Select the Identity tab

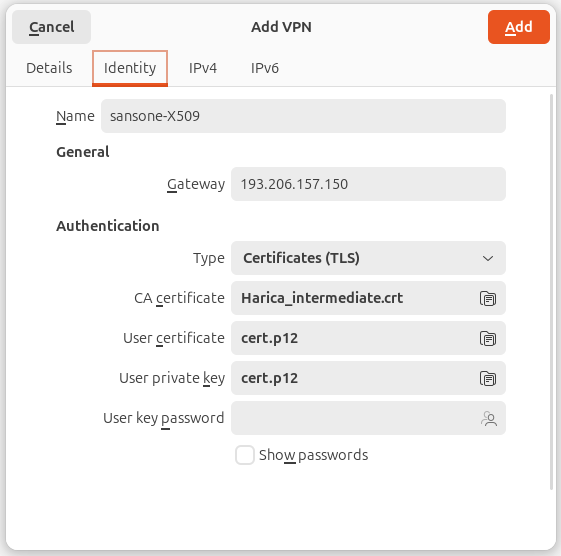pyautogui.click(x=130, y=68)
